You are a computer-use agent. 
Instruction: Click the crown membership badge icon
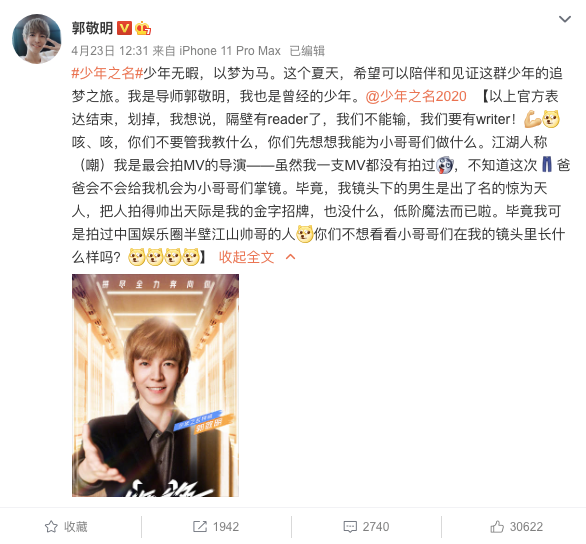[143, 28]
